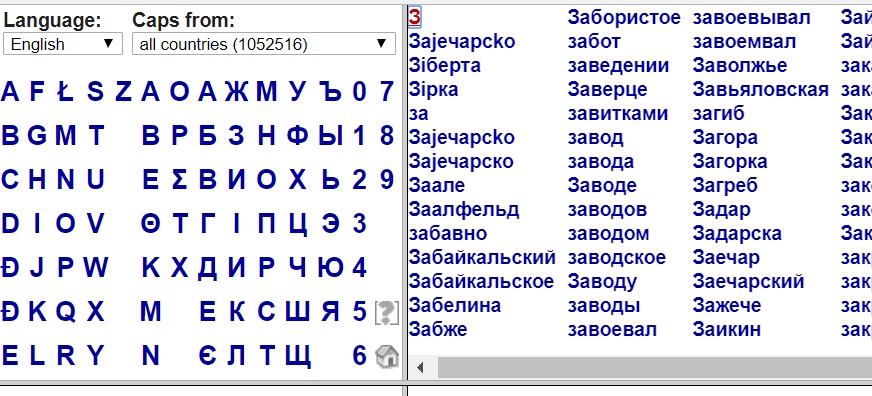Select the letter Ж in the alphabet grid
The height and width of the screenshot is (396, 872).
(x=236, y=92)
